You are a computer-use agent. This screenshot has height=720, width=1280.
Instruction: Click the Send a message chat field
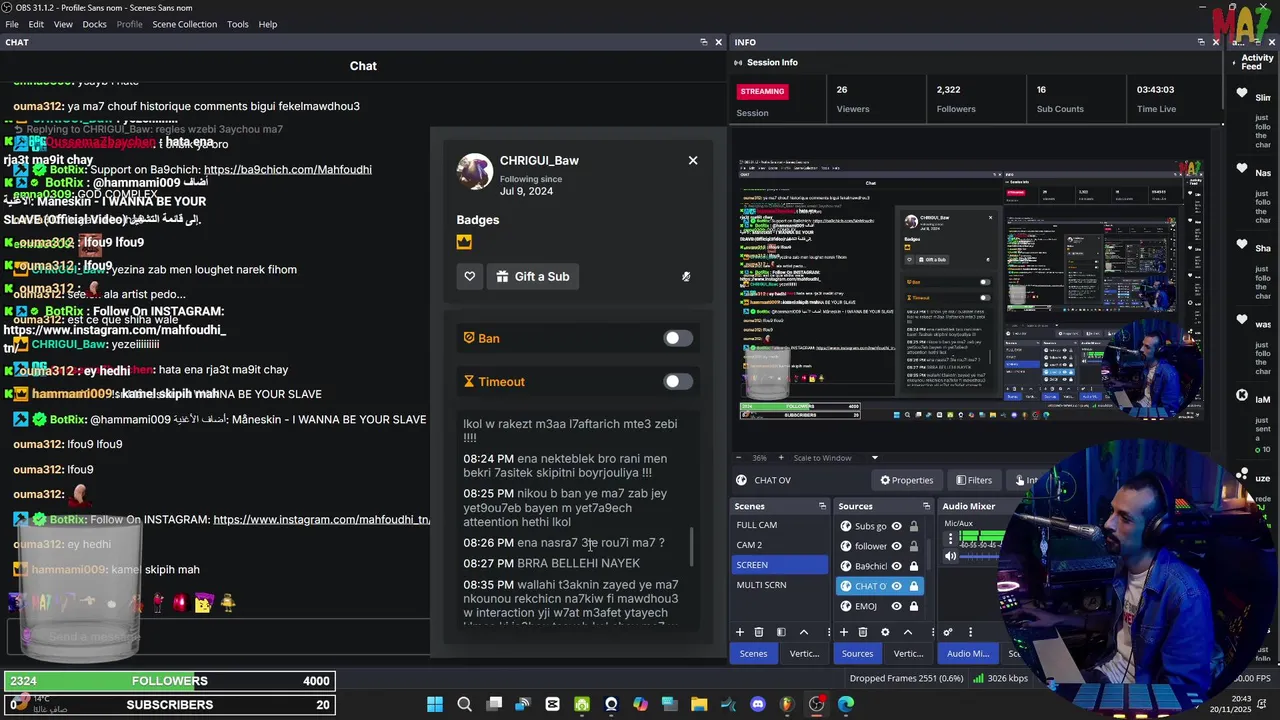pos(217,636)
